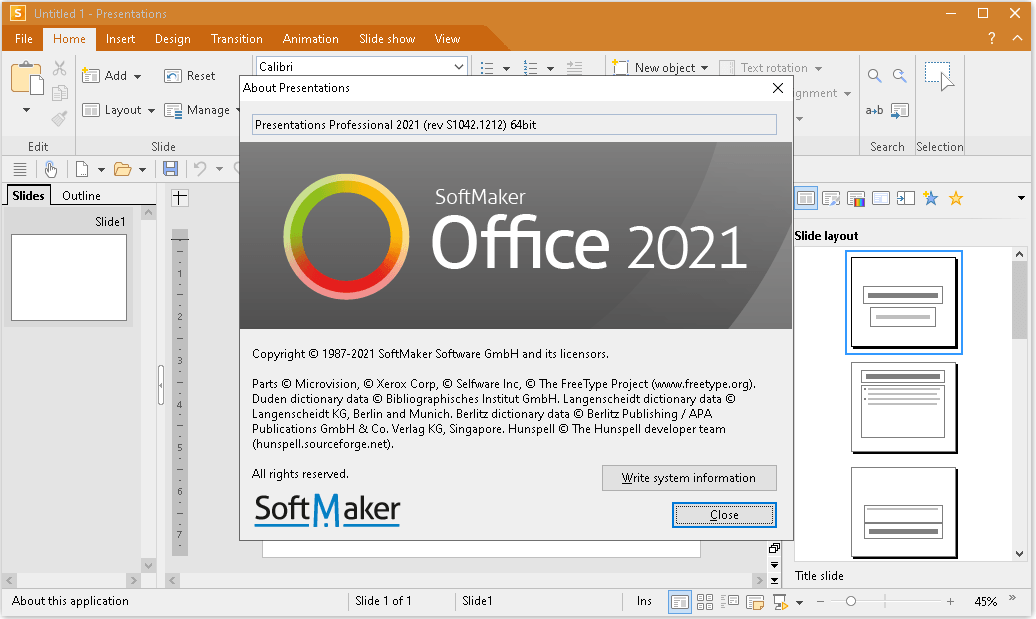Image resolution: width=1036 pixels, height=619 pixels.
Task: Click the Paste clipboard icon
Action: click(x=27, y=78)
